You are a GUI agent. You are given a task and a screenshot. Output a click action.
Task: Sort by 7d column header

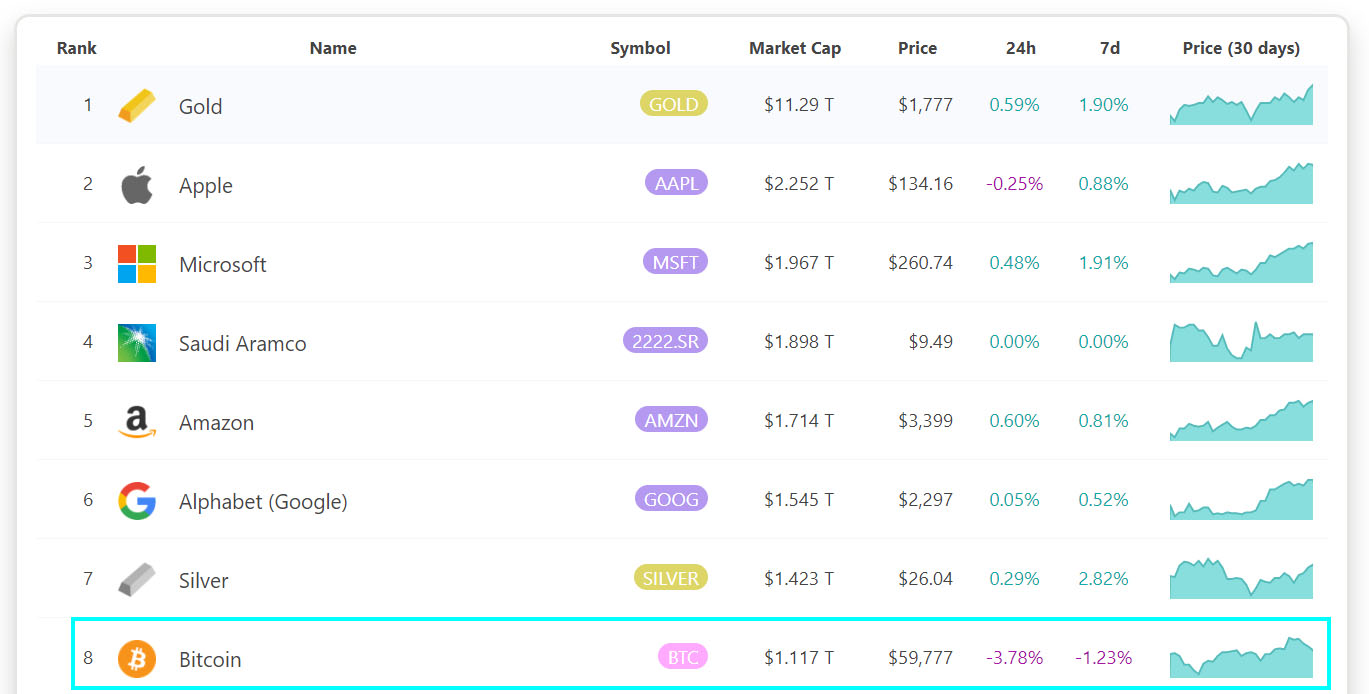point(1109,48)
